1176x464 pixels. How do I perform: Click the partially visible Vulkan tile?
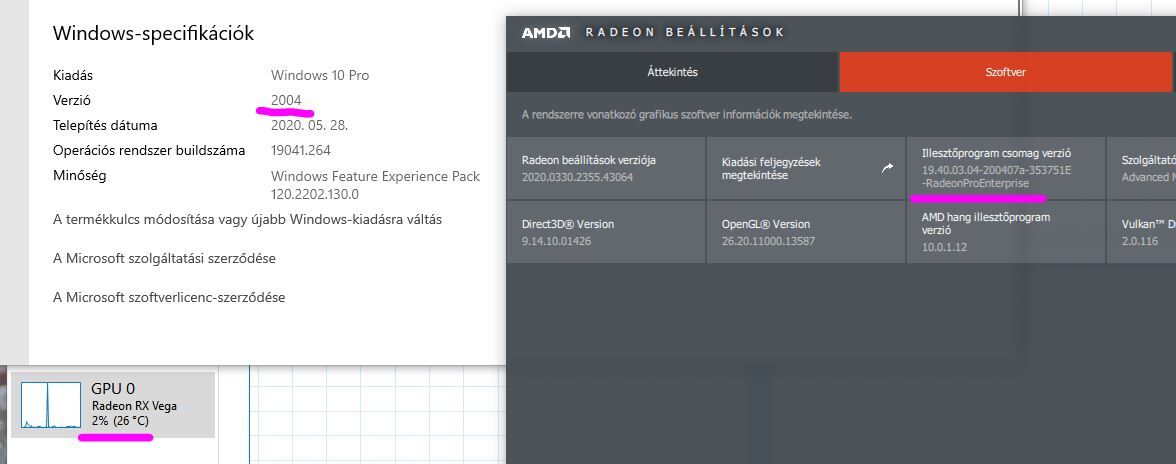(1142, 232)
